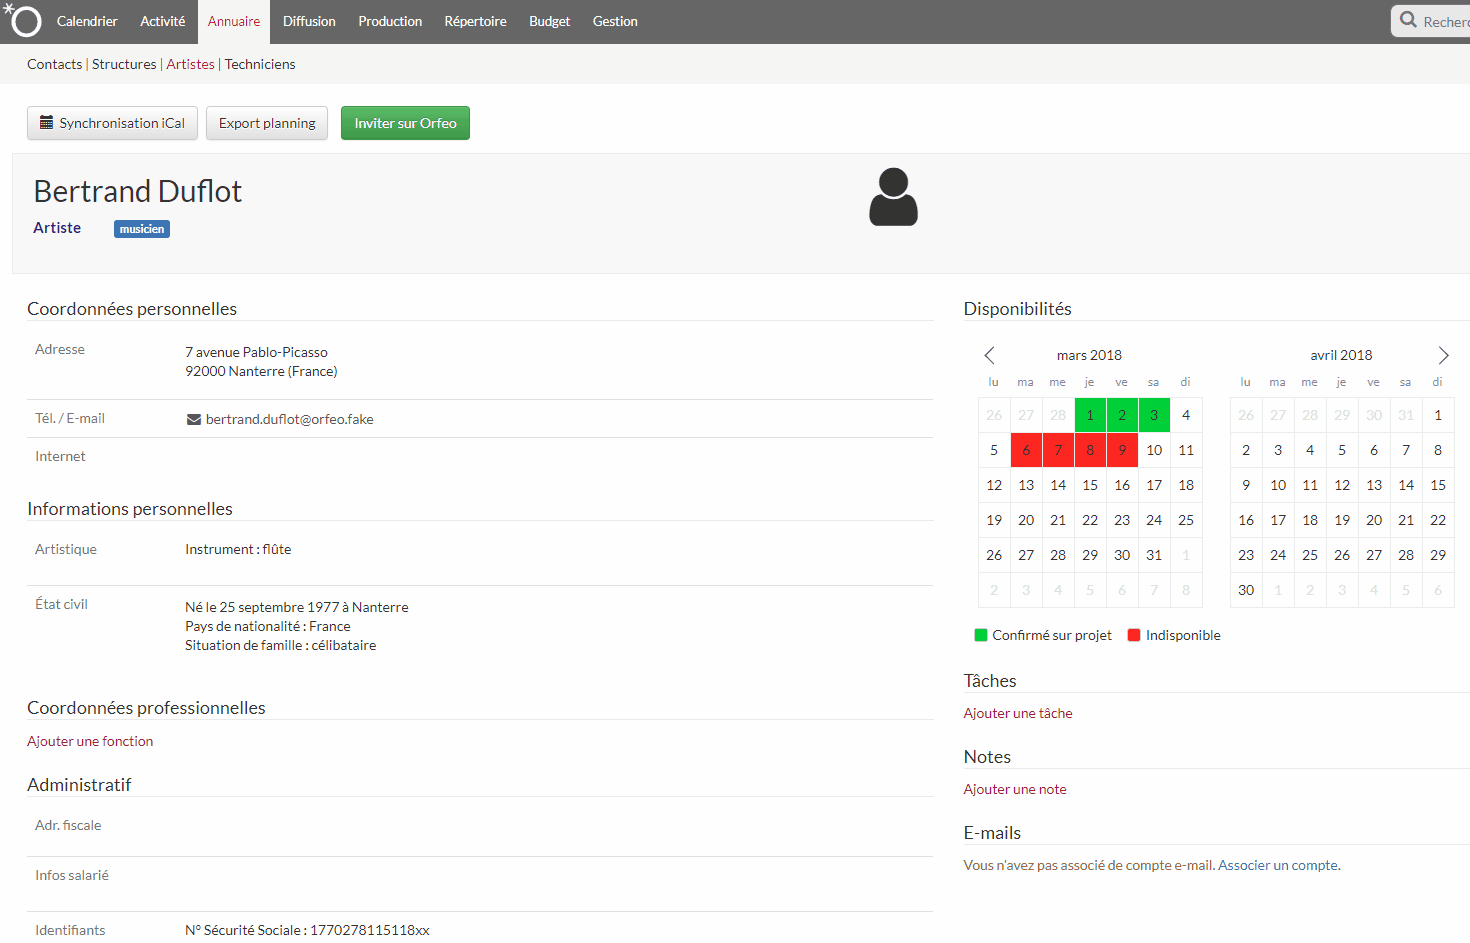Click the Orfeo logo icon

pyautogui.click(x=23, y=20)
